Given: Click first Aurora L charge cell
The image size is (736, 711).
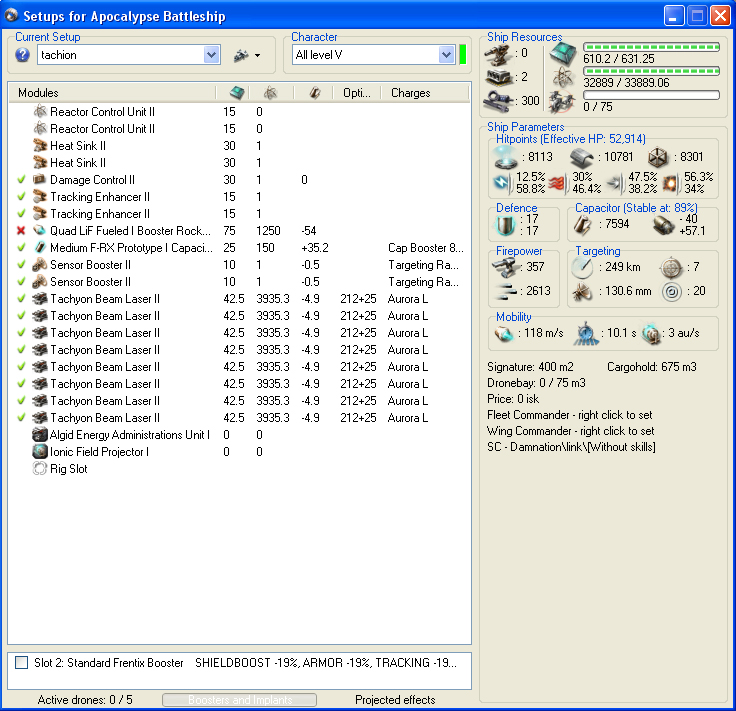Looking at the screenshot, I should pyautogui.click(x=408, y=299).
